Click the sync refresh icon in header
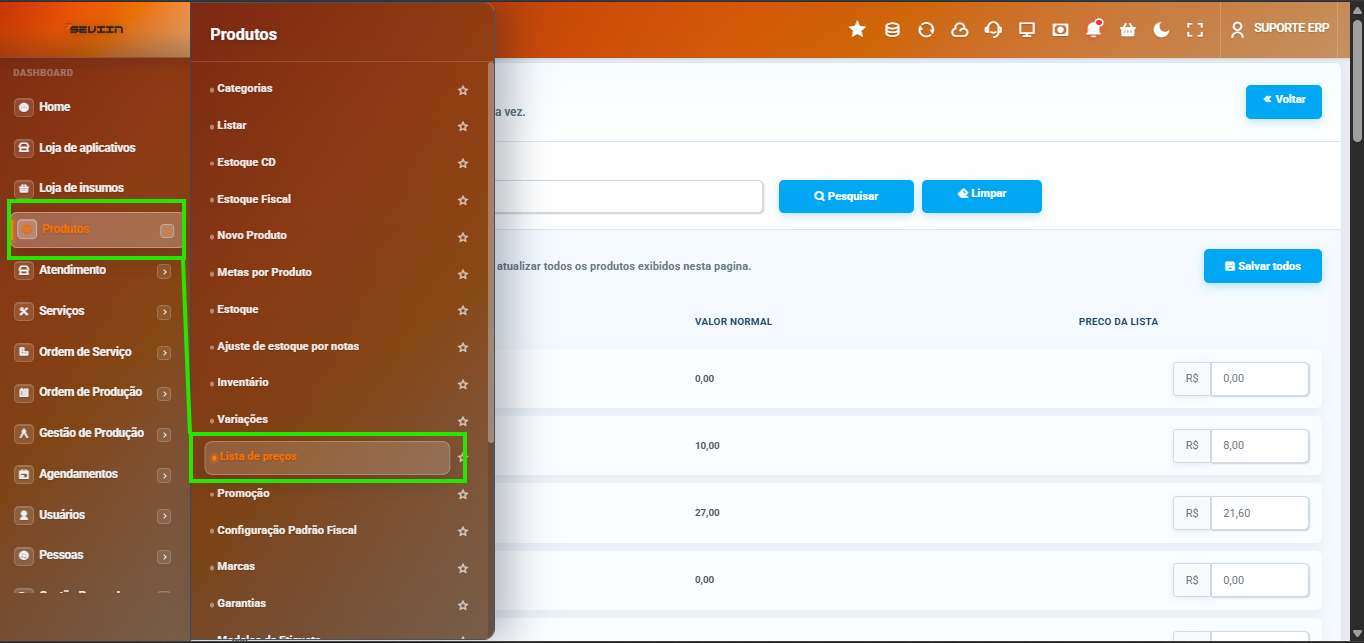The image size is (1364, 643). point(926,29)
